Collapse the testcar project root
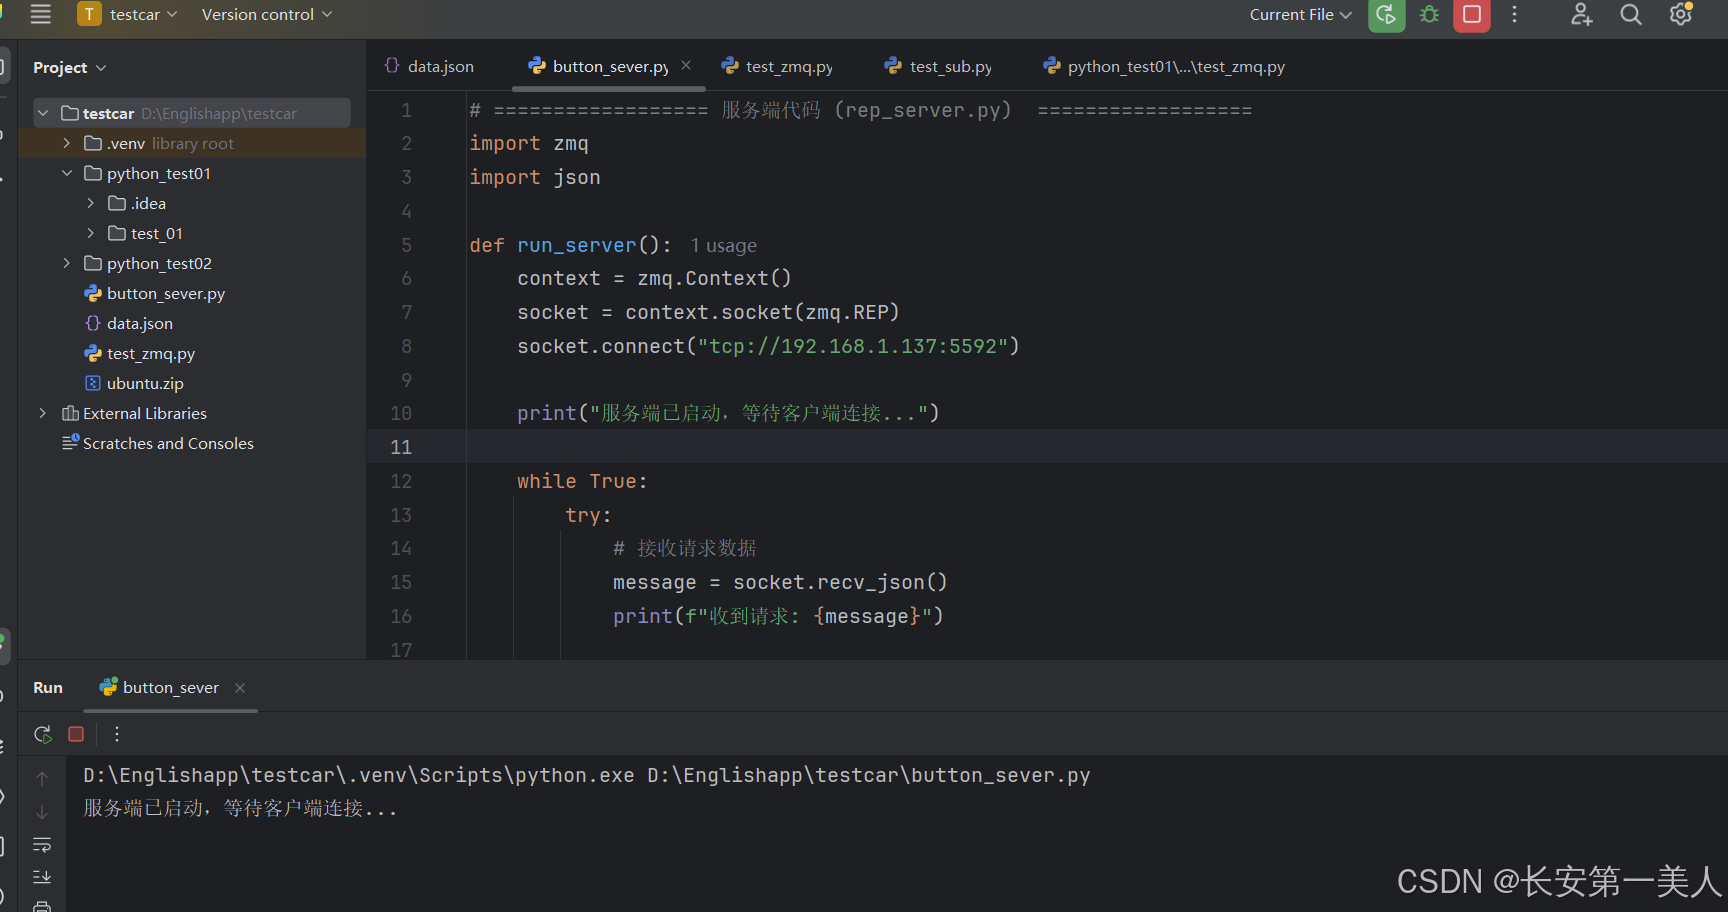The height and width of the screenshot is (912, 1728). (x=43, y=112)
